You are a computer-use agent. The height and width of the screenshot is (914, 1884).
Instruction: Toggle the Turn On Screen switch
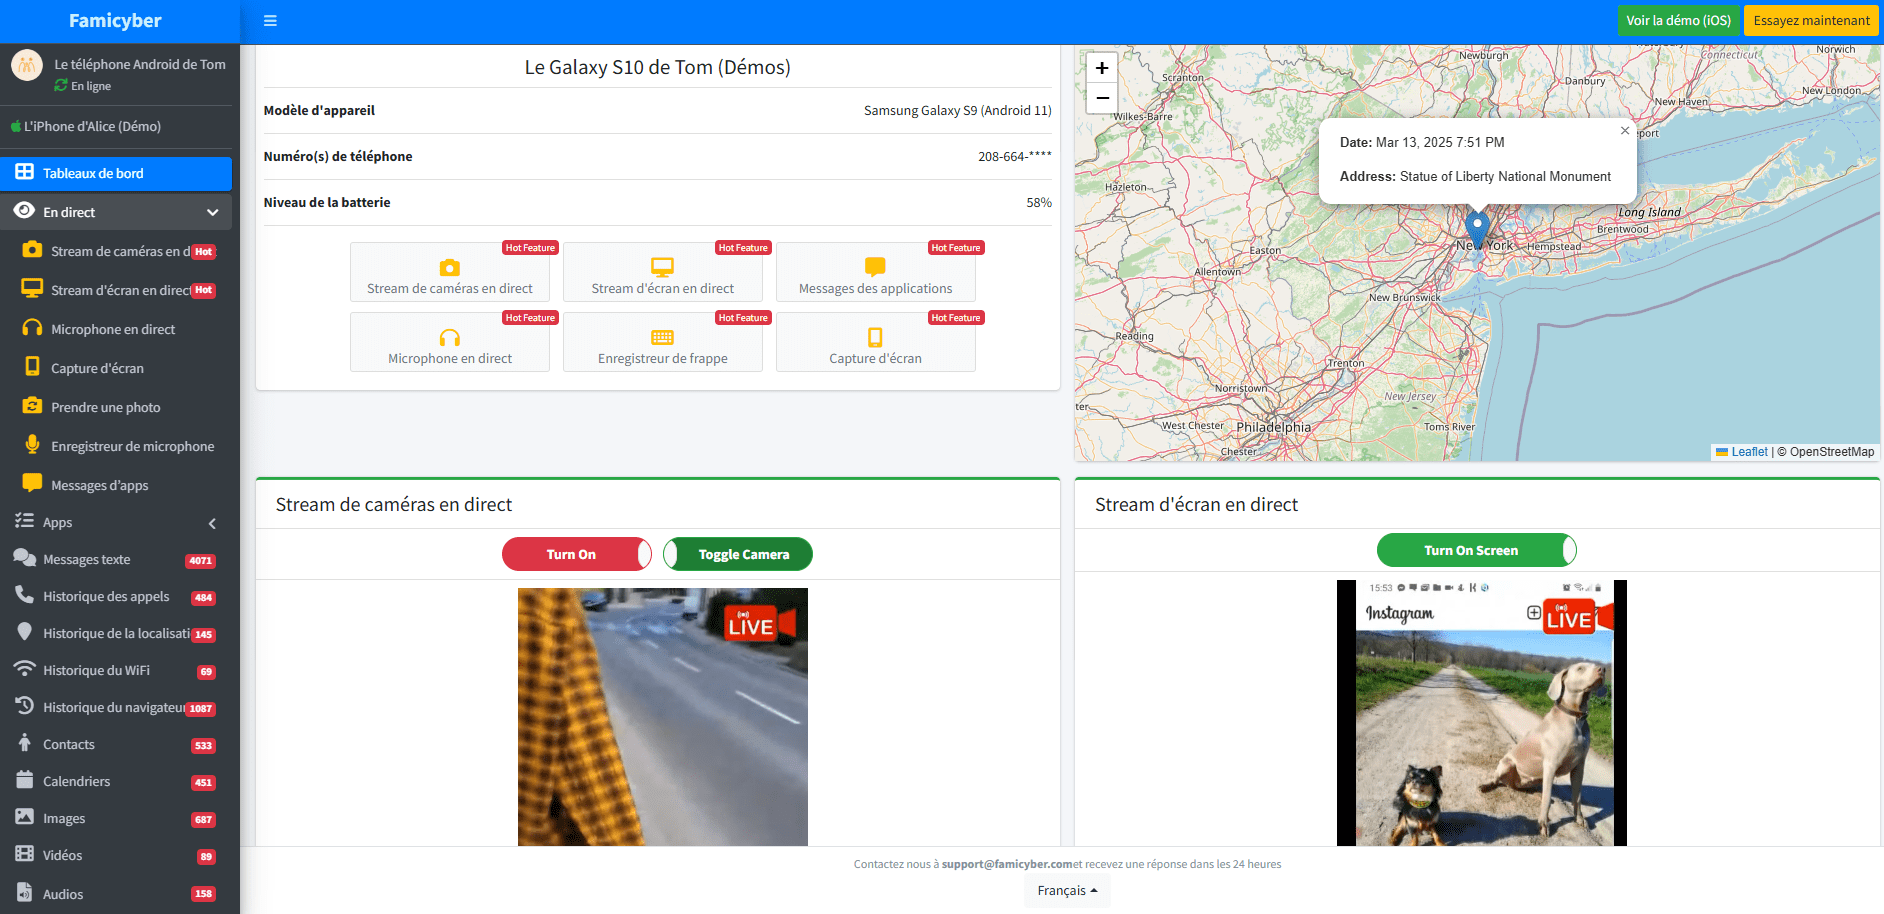tap(1477, 550)
